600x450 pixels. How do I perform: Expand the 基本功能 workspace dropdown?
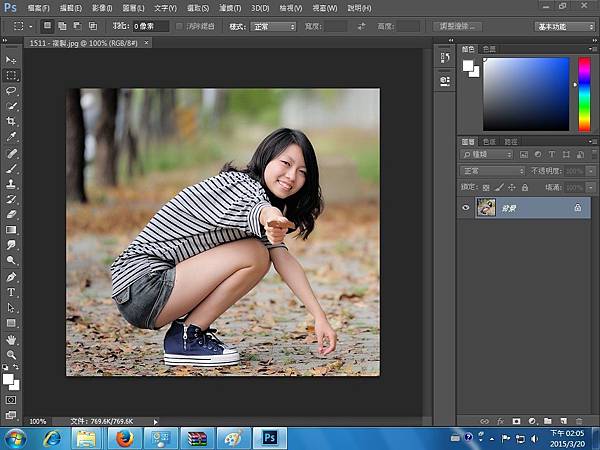[563, 26]
